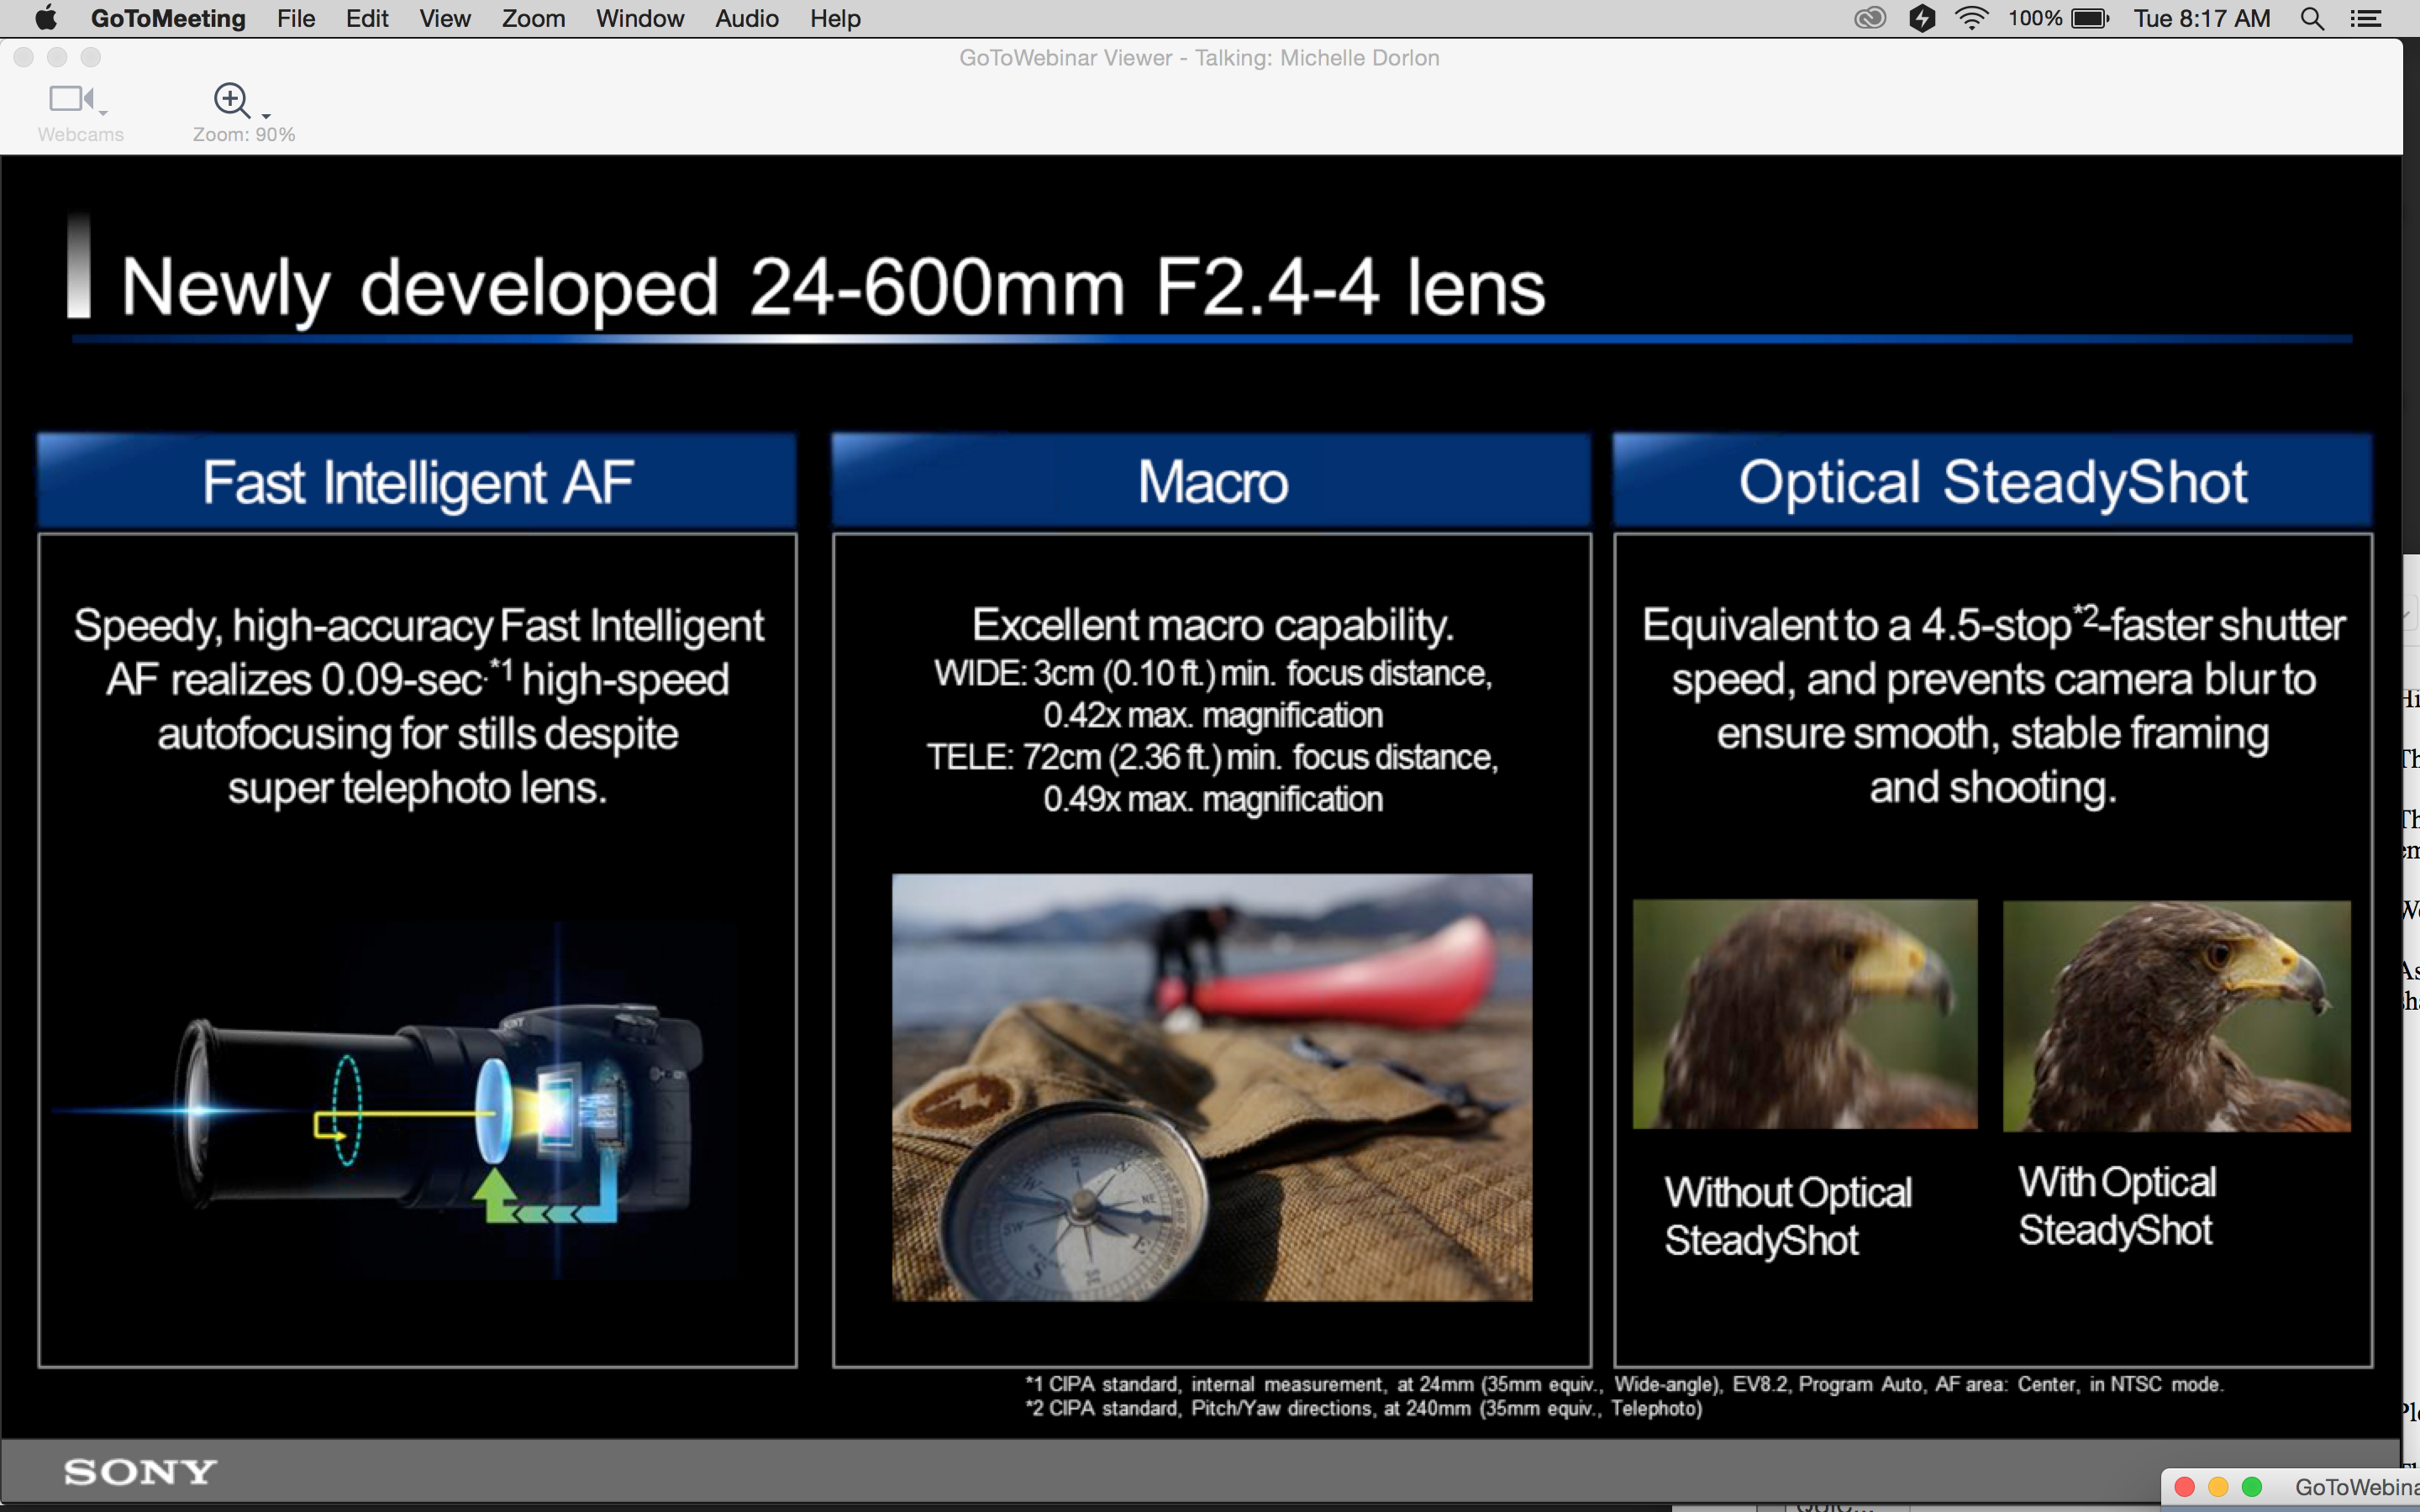Open the Help menu
The height and width of the screenshot is (1512, 2420).
click(835, 18)
